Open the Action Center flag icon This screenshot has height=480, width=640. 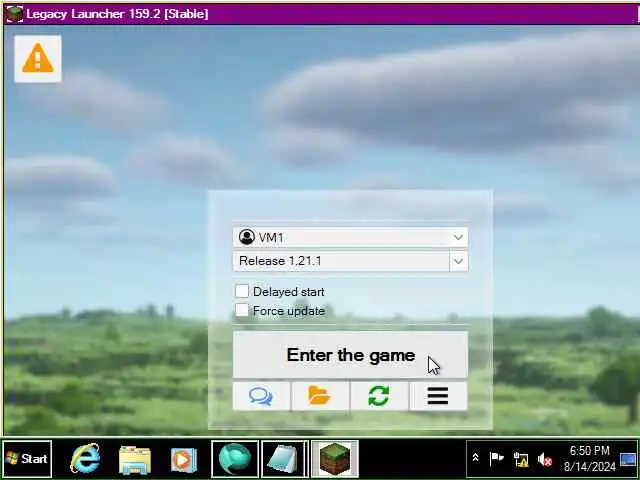pyautogui.click(x=496, y=459)
